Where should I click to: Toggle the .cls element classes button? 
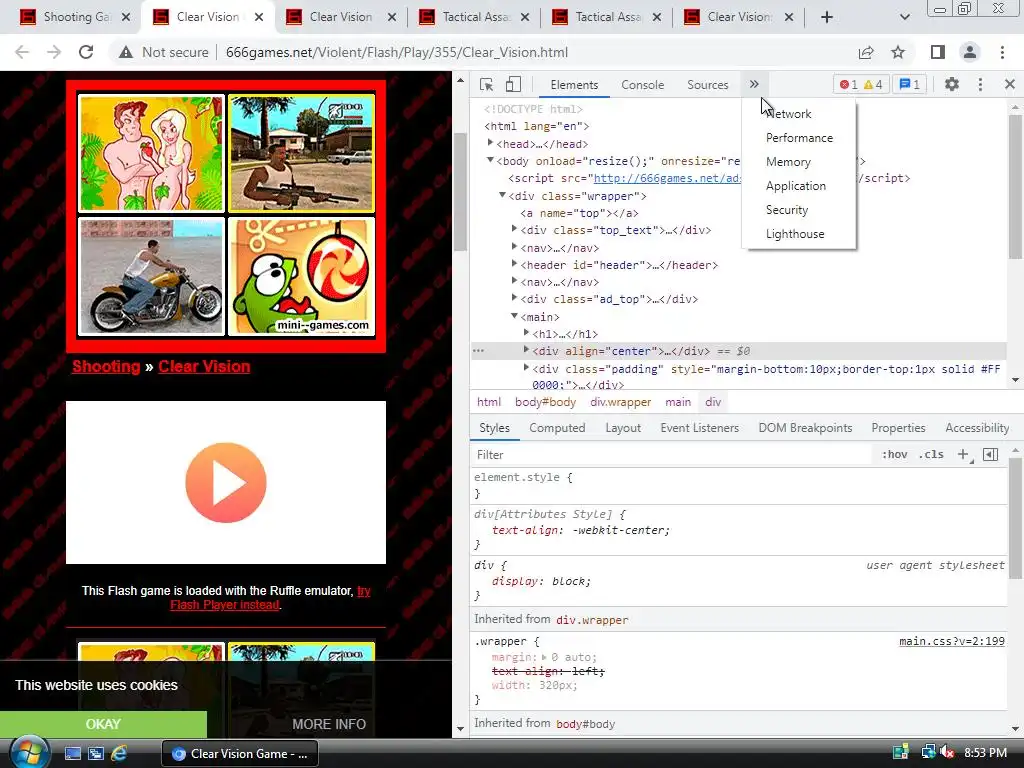click(x=931, y=455)
